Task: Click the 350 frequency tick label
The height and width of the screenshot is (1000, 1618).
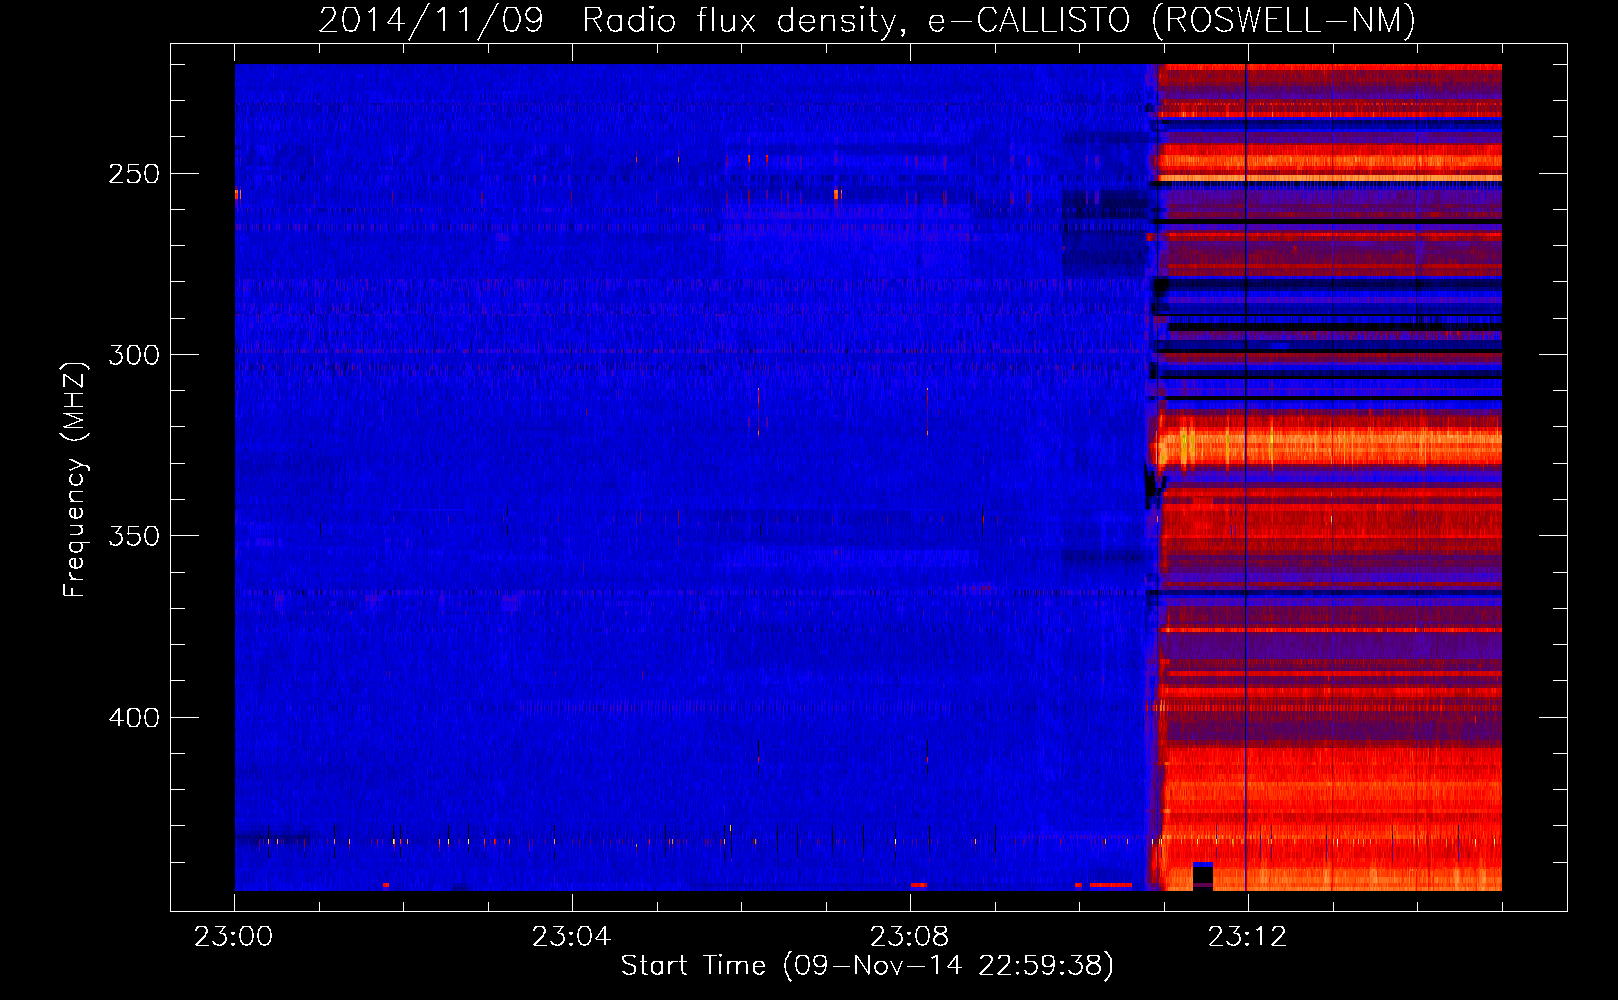Action: click(x=134, y=536)
